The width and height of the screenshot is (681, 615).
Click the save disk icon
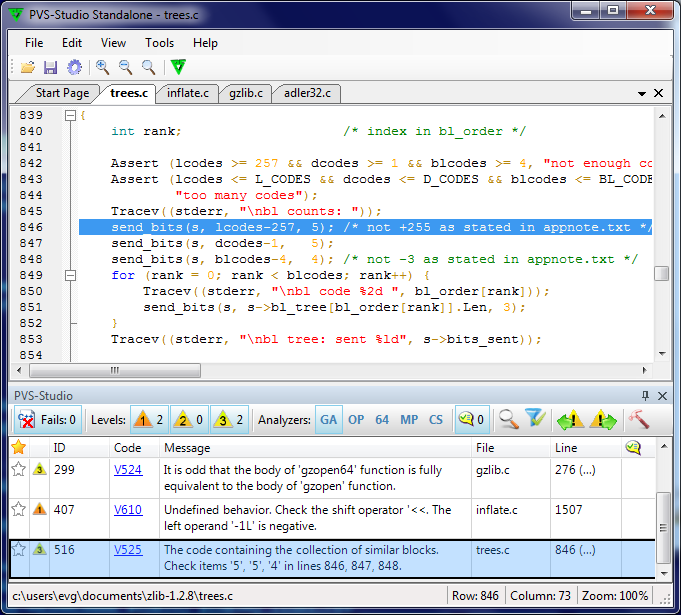(x=50, y=67)
